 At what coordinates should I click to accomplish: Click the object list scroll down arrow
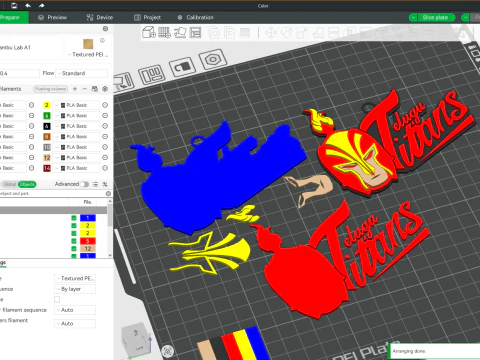110,255
